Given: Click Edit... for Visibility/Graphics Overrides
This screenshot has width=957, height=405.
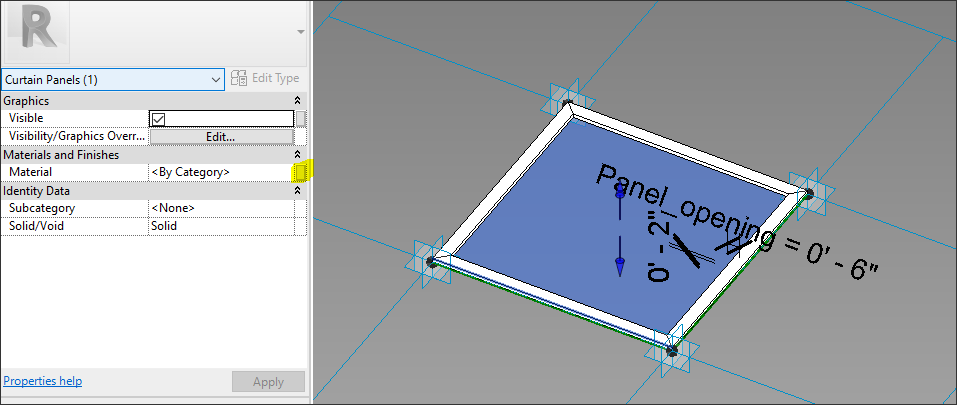Looking at the screenshot, I should click(x=220, y=136).
